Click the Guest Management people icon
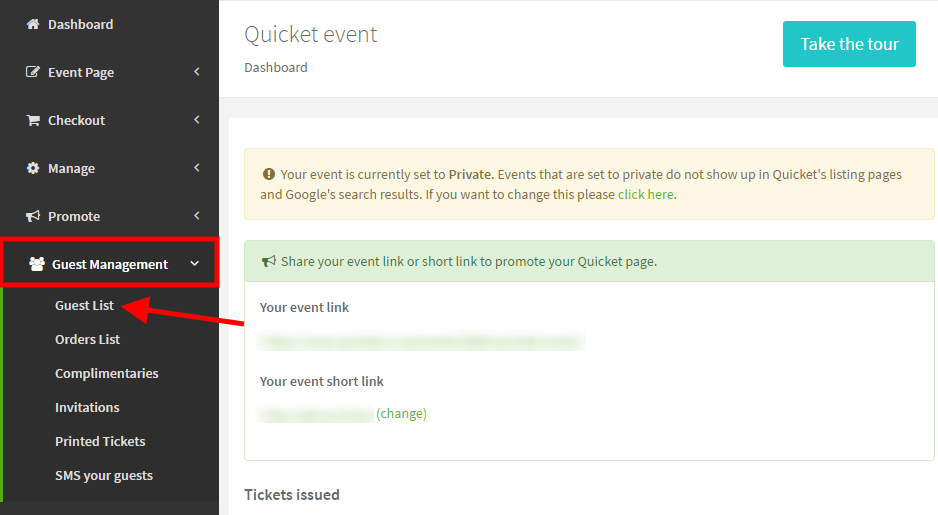Image resolution: width=938 pixels, height=515 pixels. (37, 264)
